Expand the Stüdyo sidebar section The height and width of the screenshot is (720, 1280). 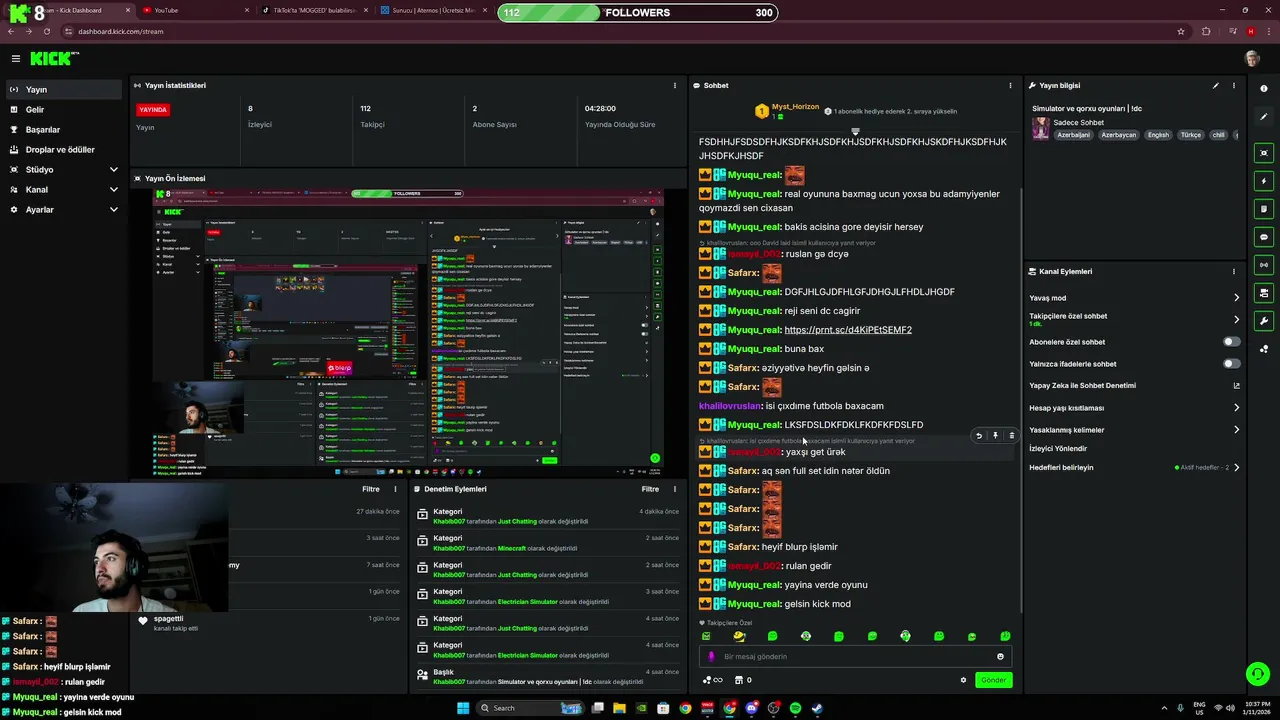[62, 169]
